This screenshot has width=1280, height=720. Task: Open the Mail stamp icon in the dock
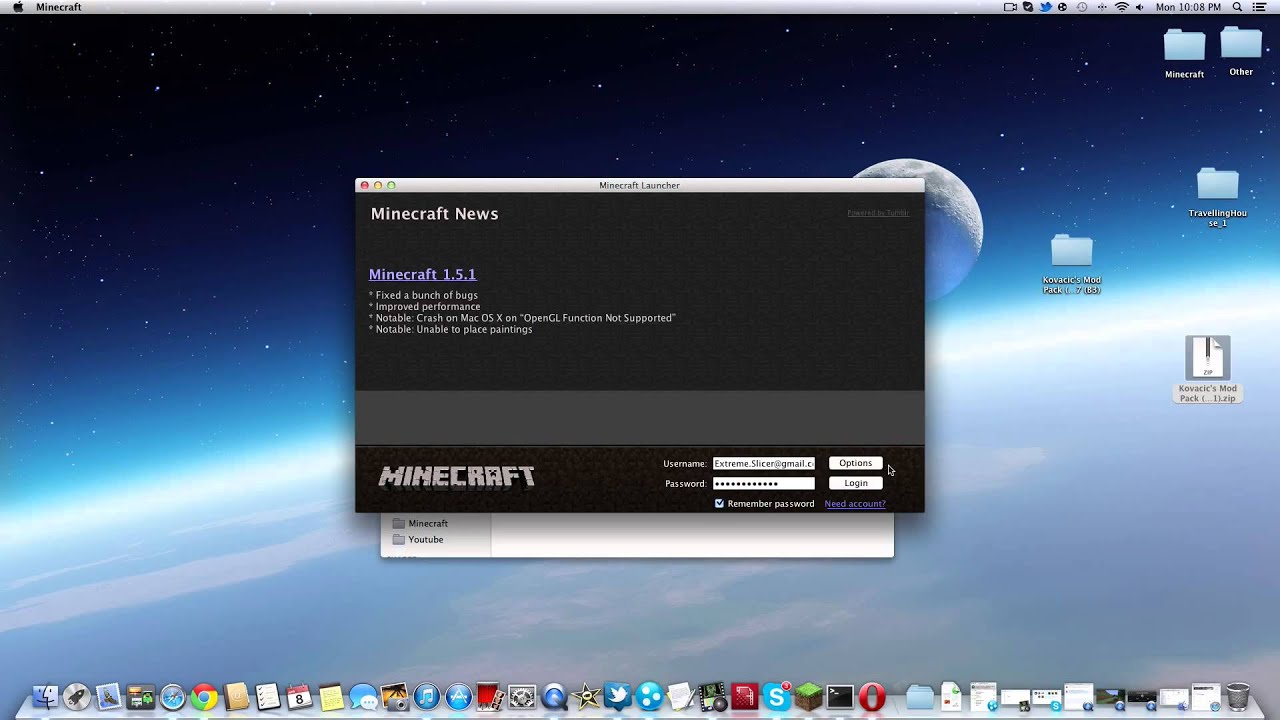108,697
